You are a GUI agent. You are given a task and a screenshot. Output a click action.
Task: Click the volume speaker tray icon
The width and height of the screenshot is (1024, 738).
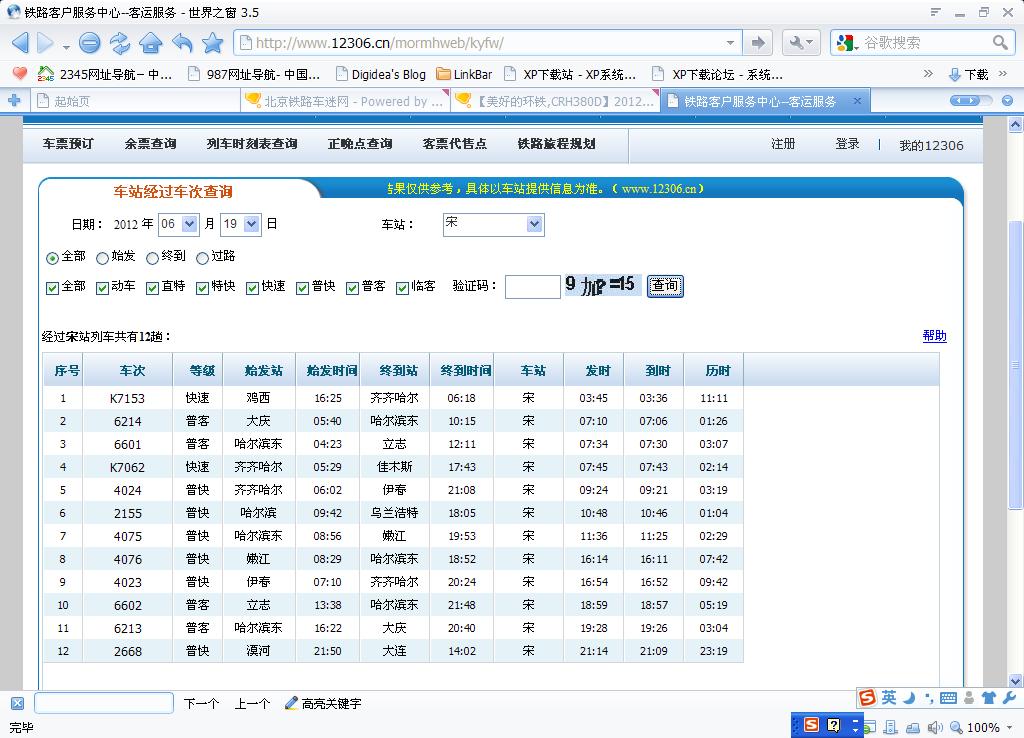[935, 728]
